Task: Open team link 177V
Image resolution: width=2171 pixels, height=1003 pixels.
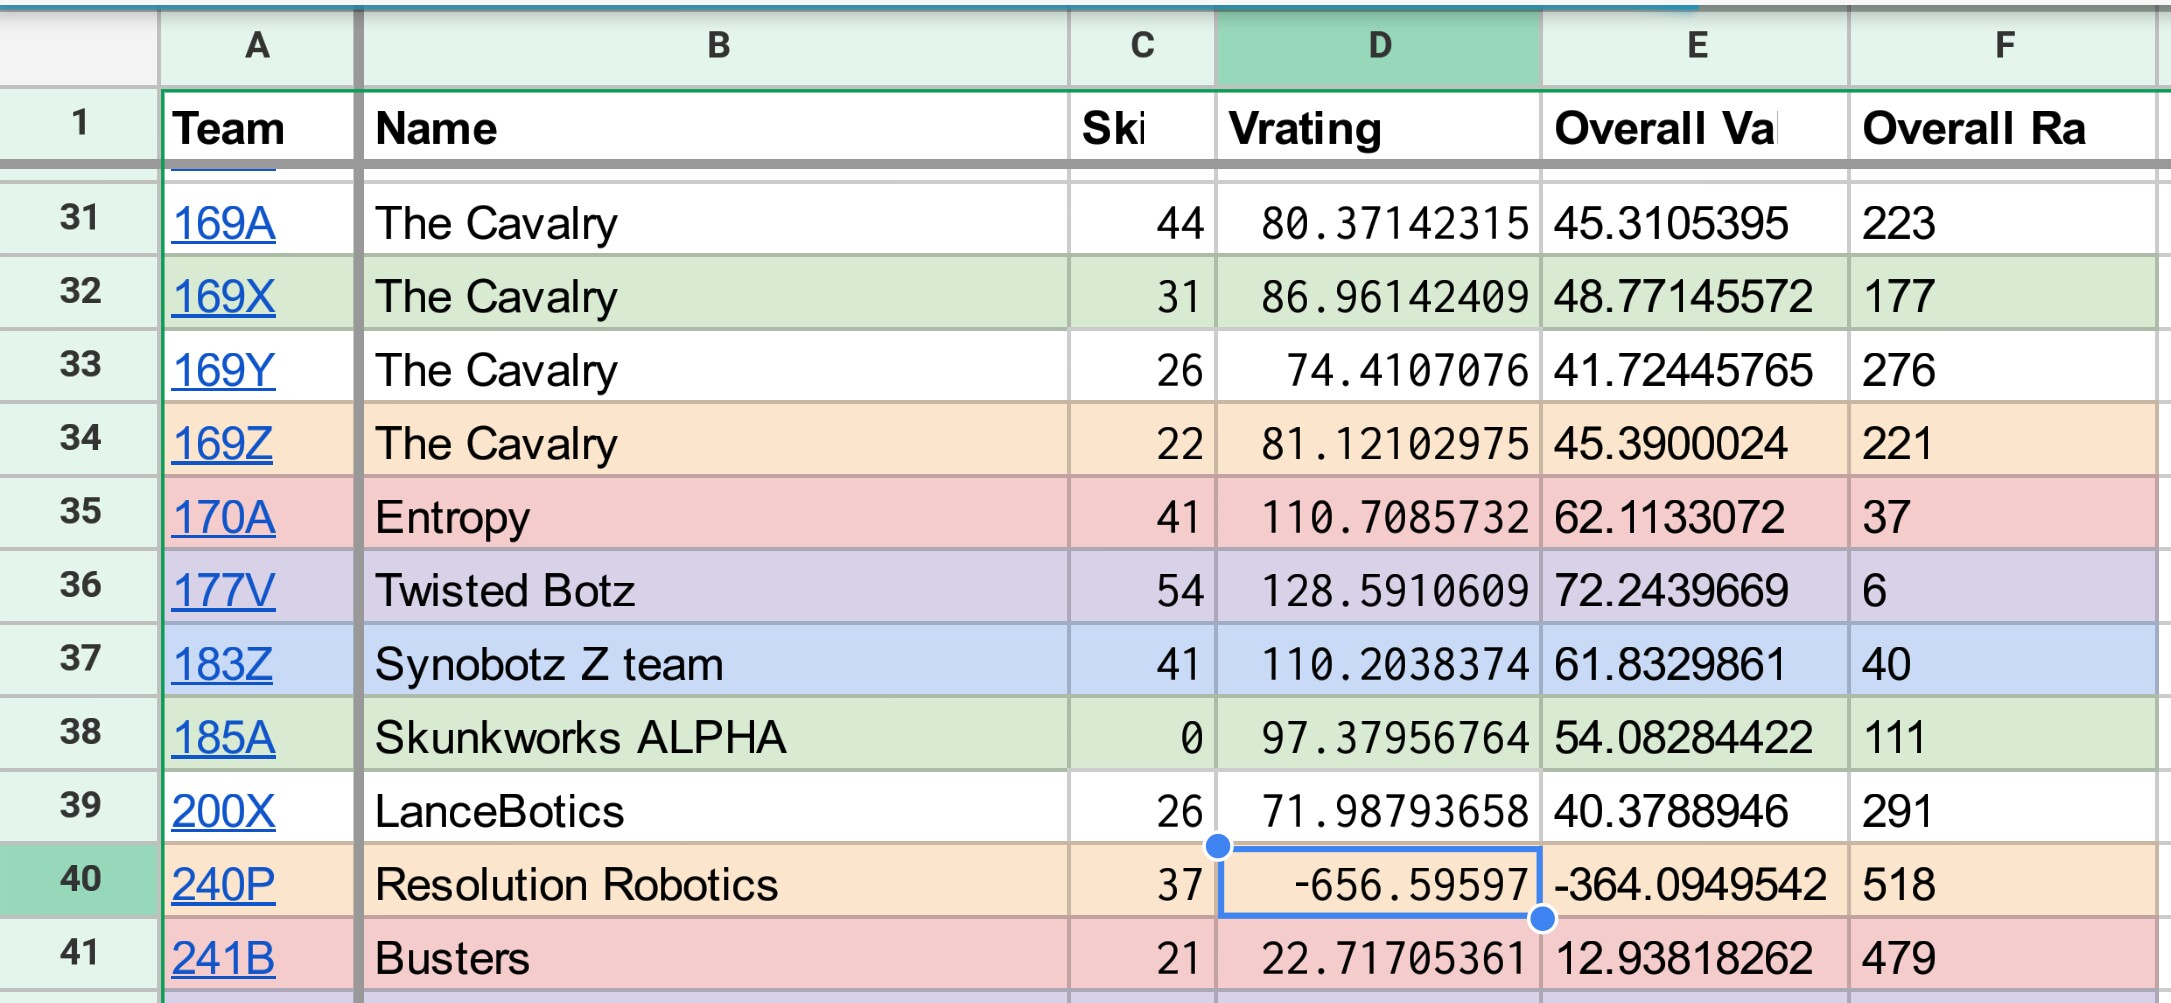Action: point(223,590)
